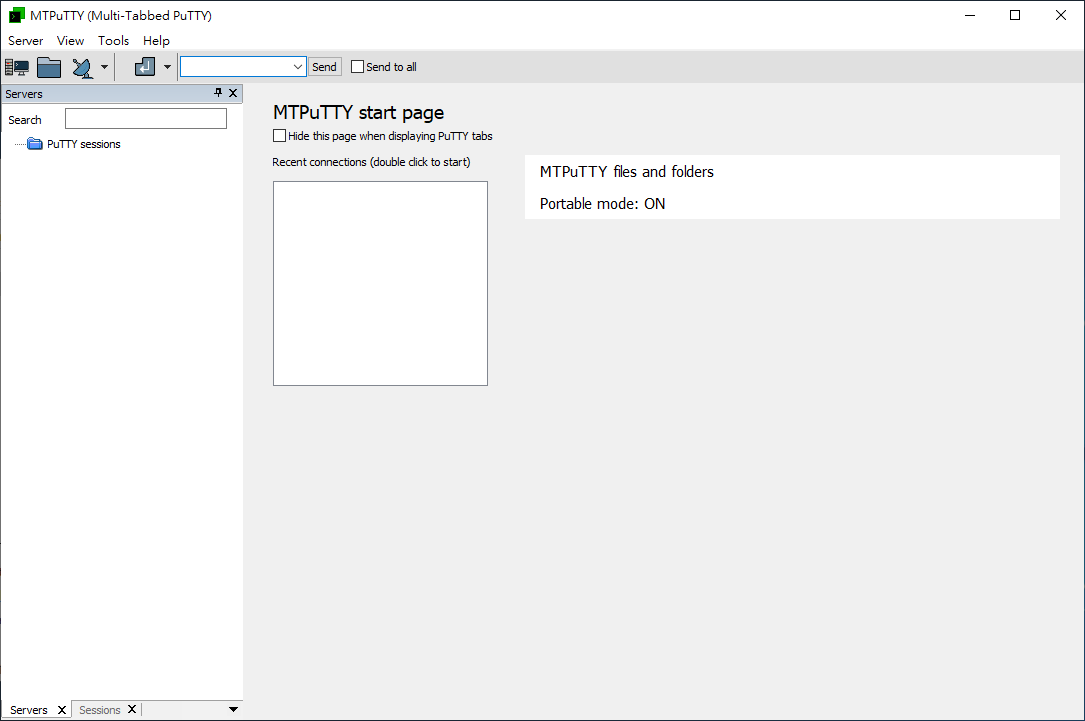Click the Send button
Viewport: 1085px width, 721px height.
pos(324,66)
